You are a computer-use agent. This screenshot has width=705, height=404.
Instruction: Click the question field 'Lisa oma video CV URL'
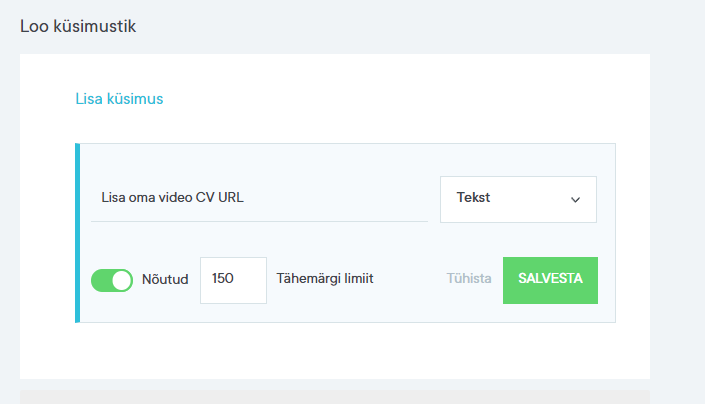point(172,197)
